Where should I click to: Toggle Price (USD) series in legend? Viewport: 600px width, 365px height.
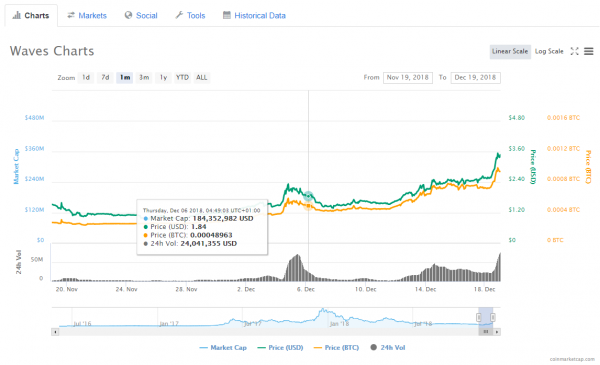click(x=280, y=347)
